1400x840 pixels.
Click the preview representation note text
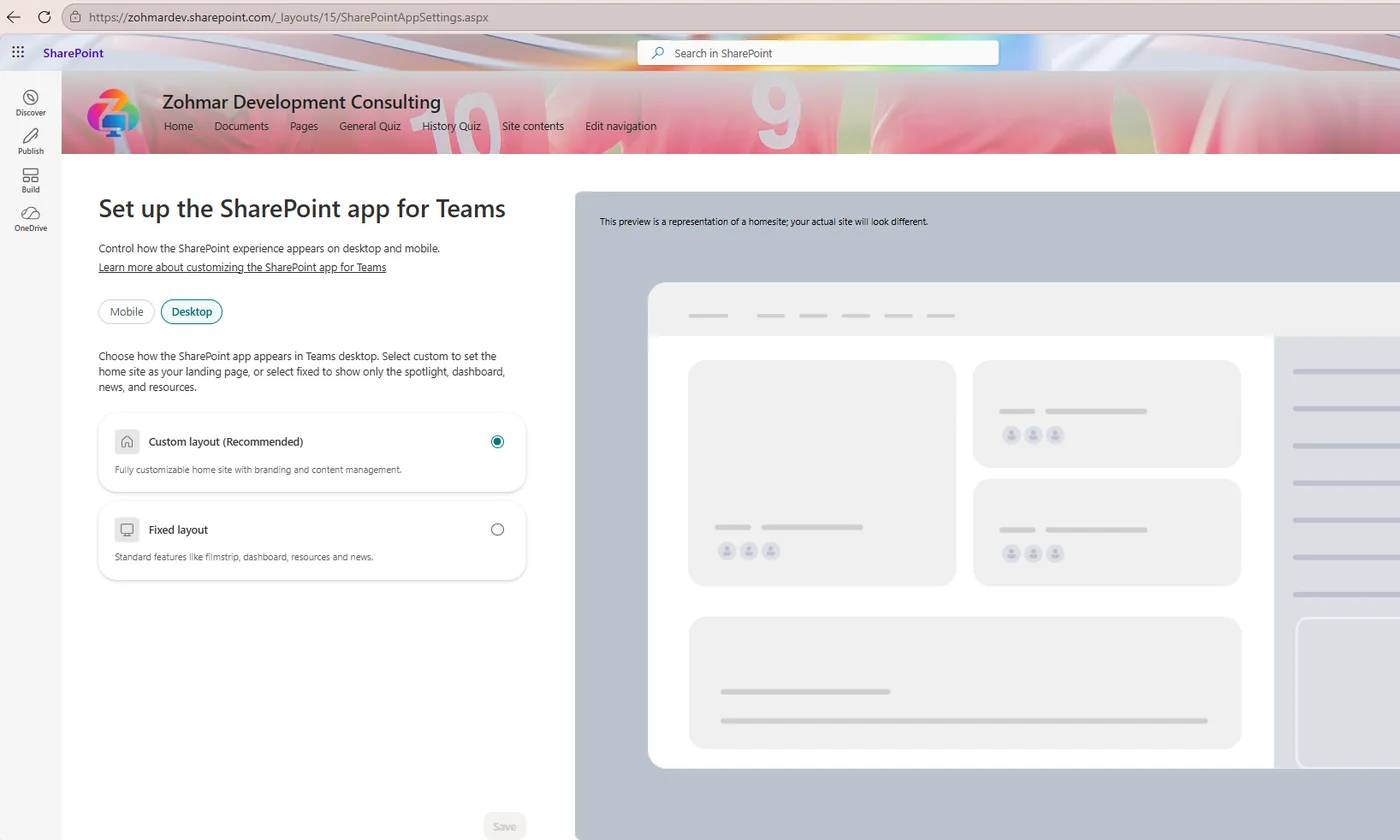[x=764, y=222]
